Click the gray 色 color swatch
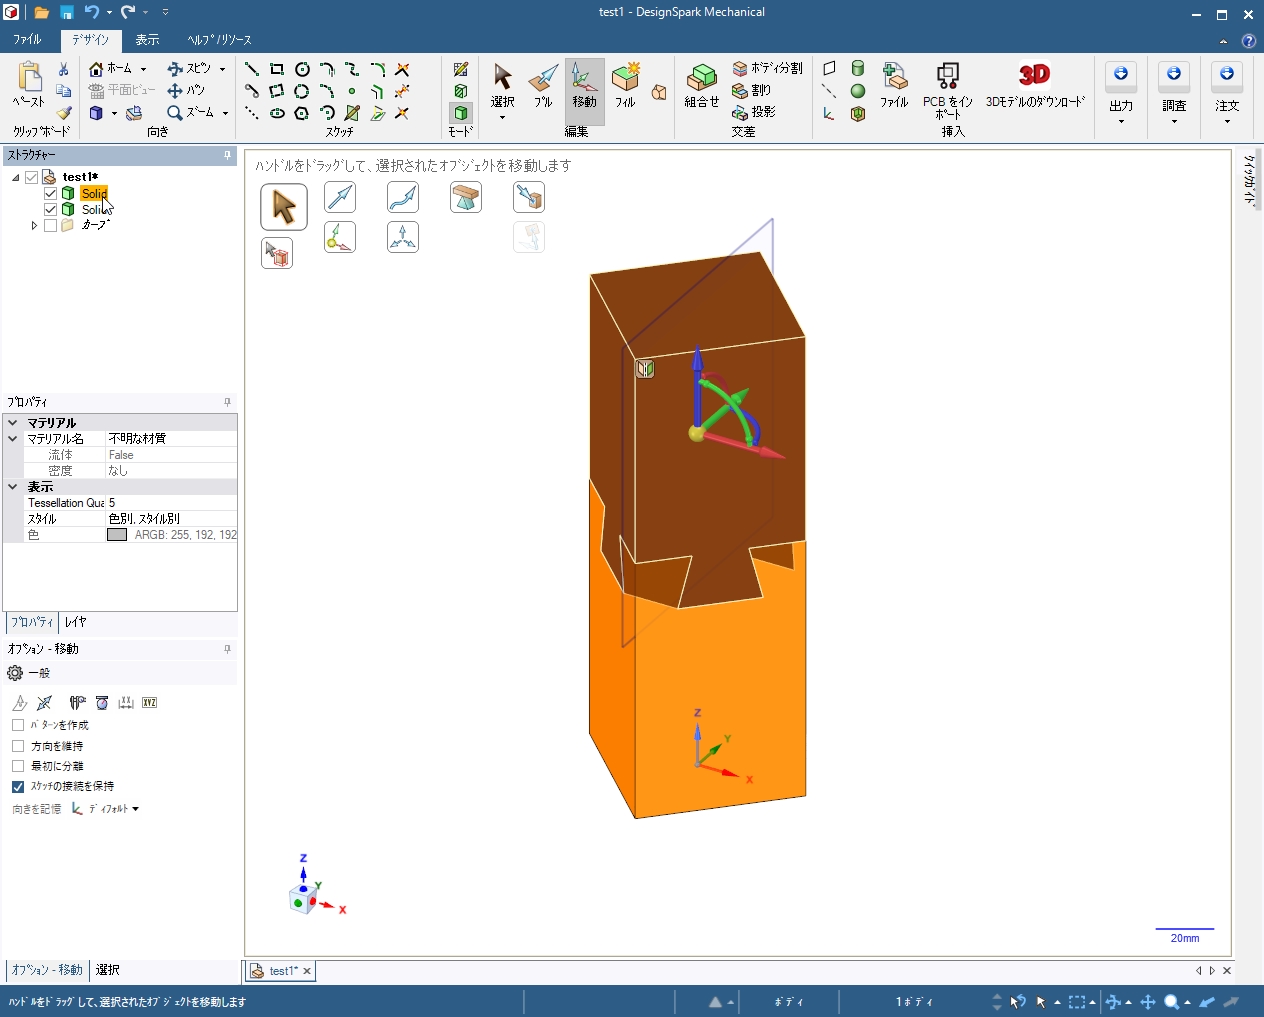Viewport: 1264px width, 1017px height. pyautogui.click(x=117, y=535)
